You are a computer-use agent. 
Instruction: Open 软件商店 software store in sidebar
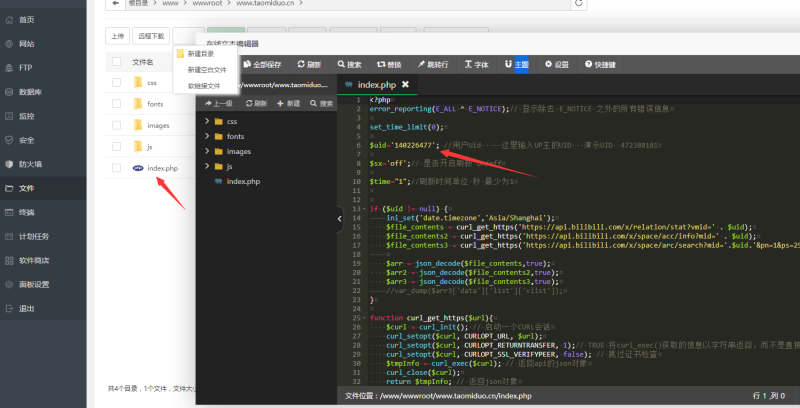tap(34, 261)
